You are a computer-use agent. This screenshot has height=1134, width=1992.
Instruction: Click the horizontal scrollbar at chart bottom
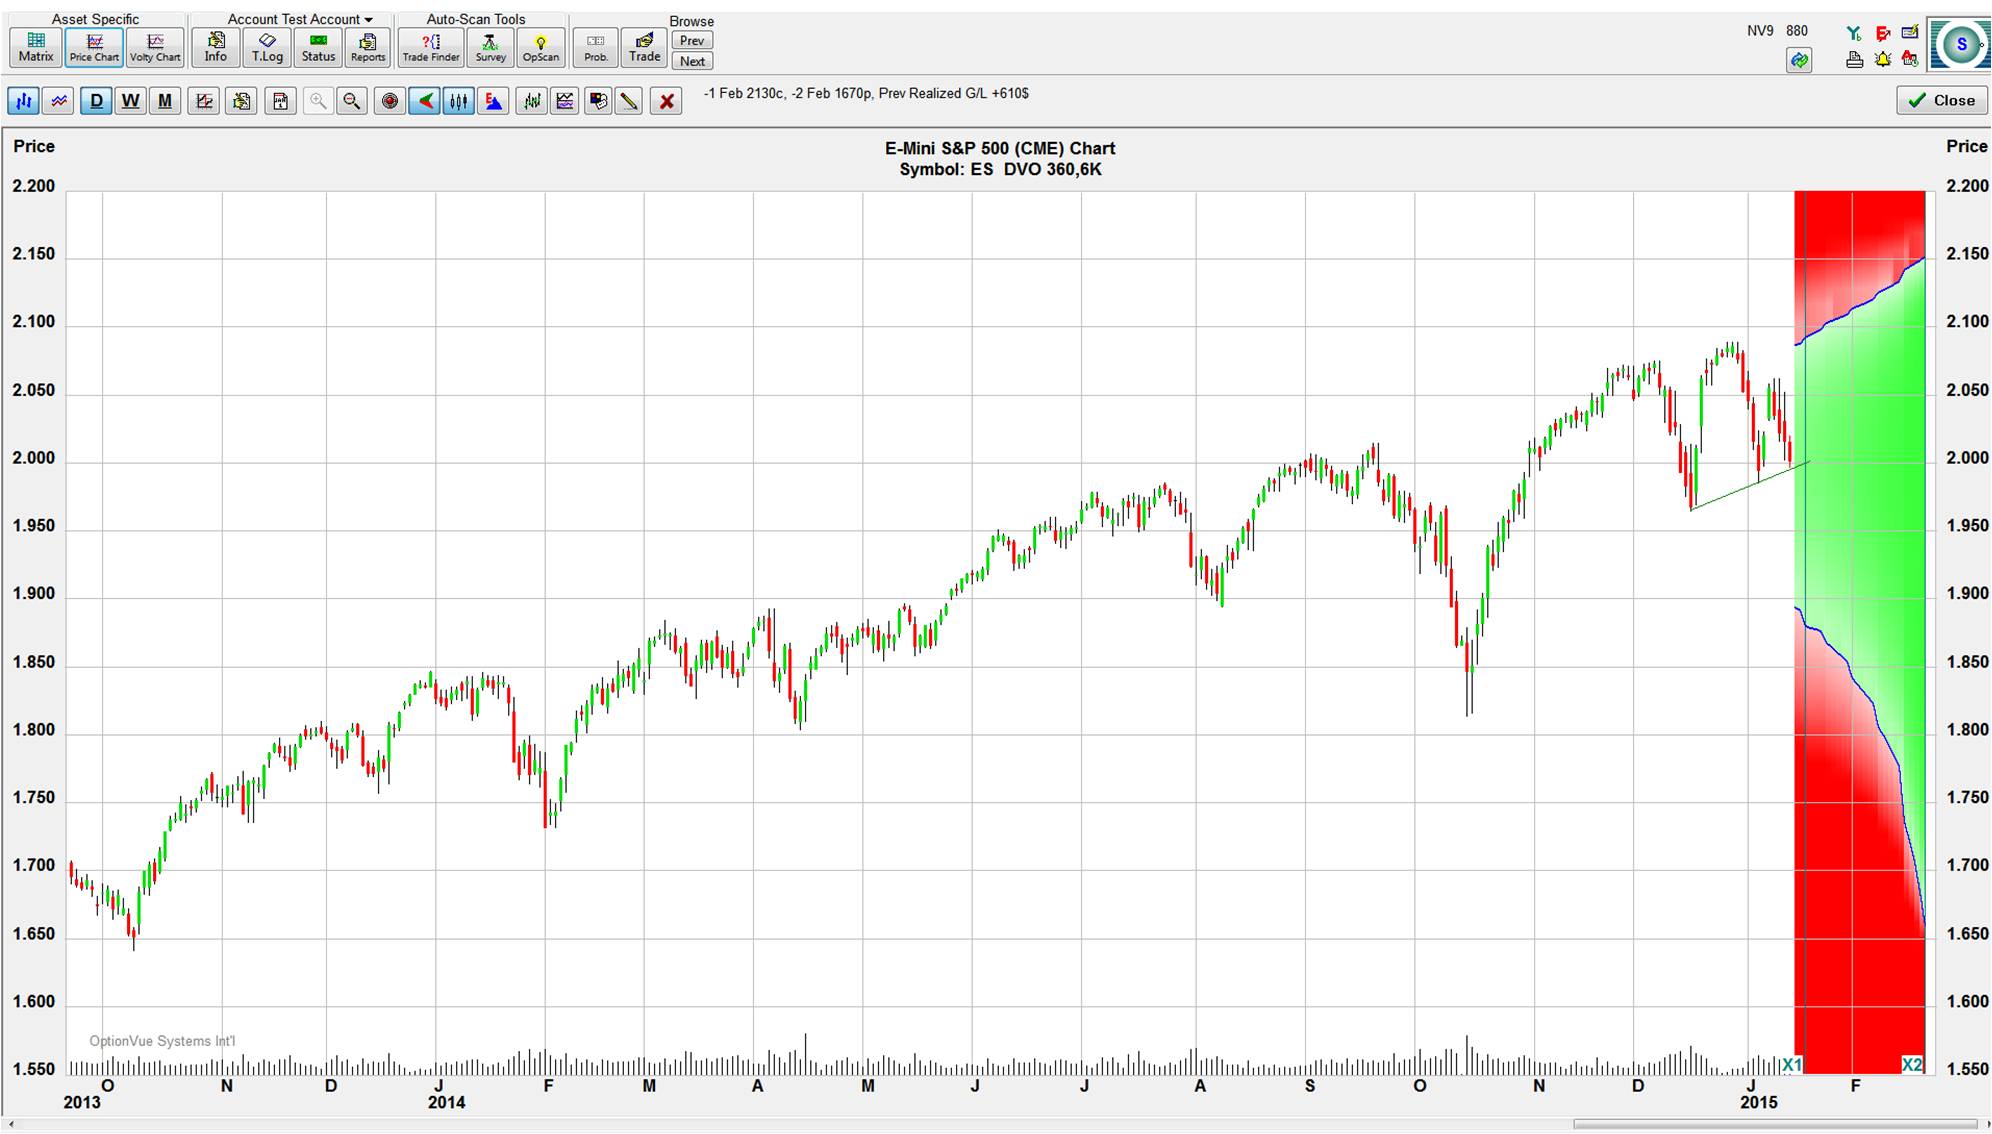[x=1775, y=1124]
